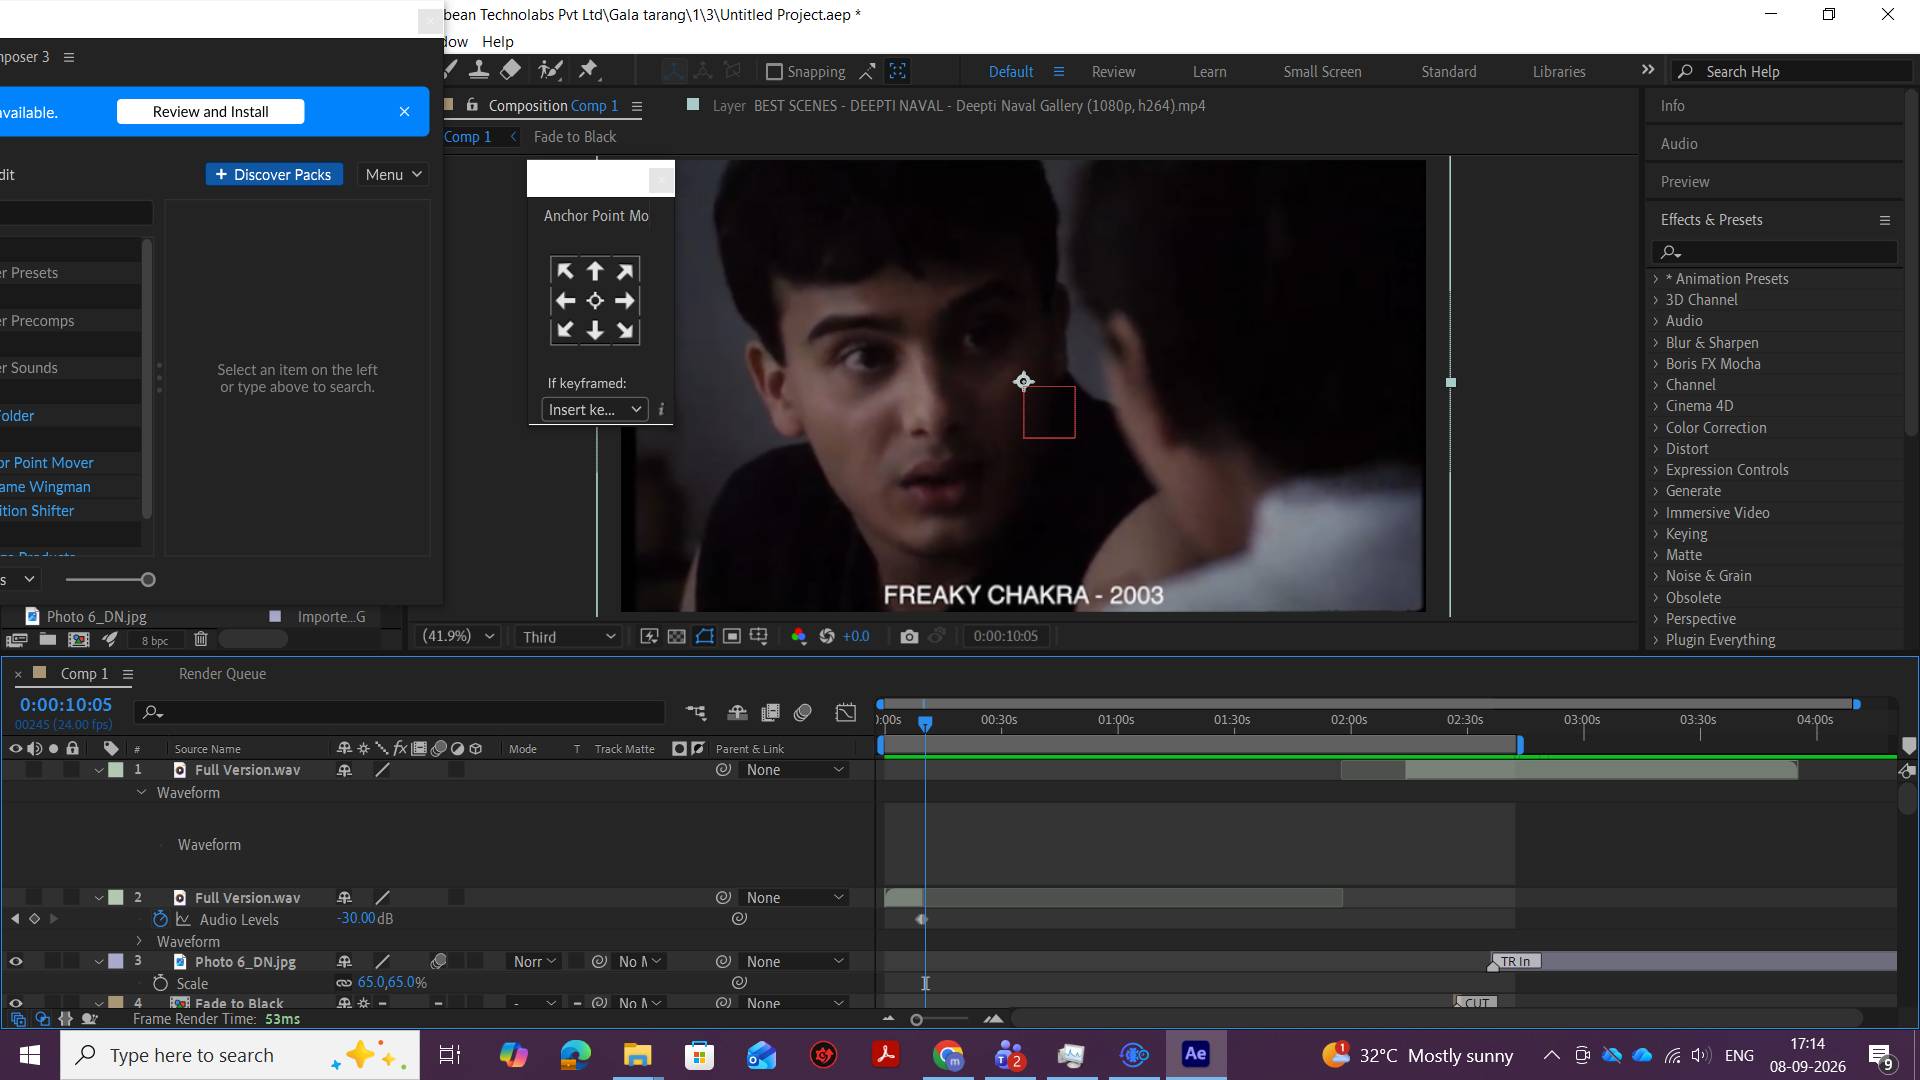The height and width of the screenshot is (1080, 1920).
Task: Click the Discover Packs button
Action: (x=274, y=175)
